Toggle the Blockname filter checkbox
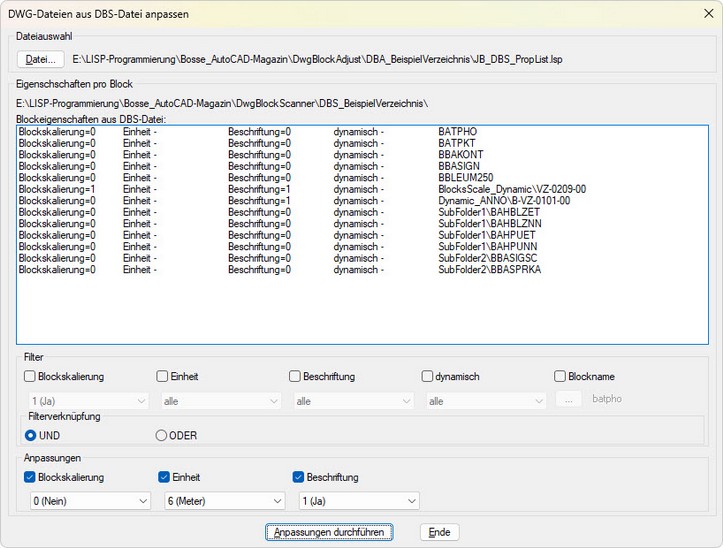 click(560, 376)
